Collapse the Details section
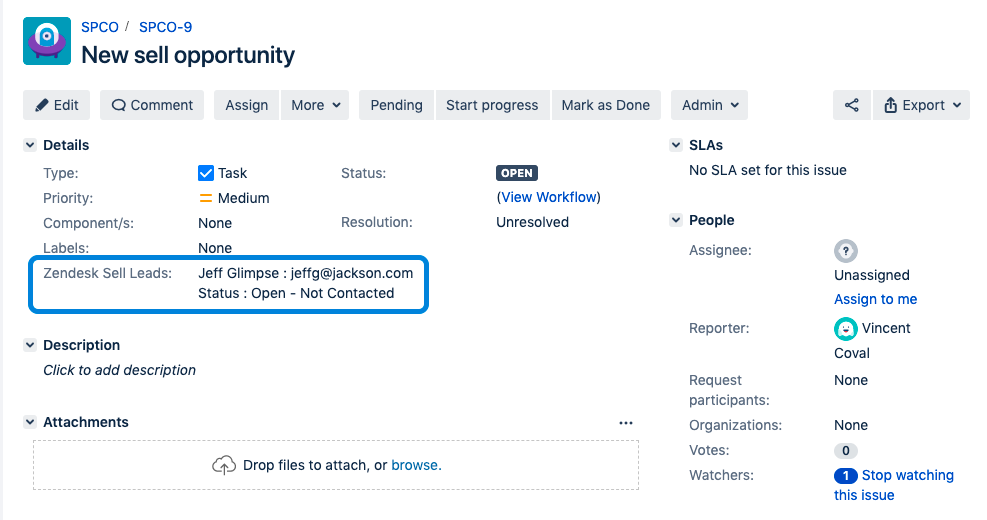 tap(30, 146)
